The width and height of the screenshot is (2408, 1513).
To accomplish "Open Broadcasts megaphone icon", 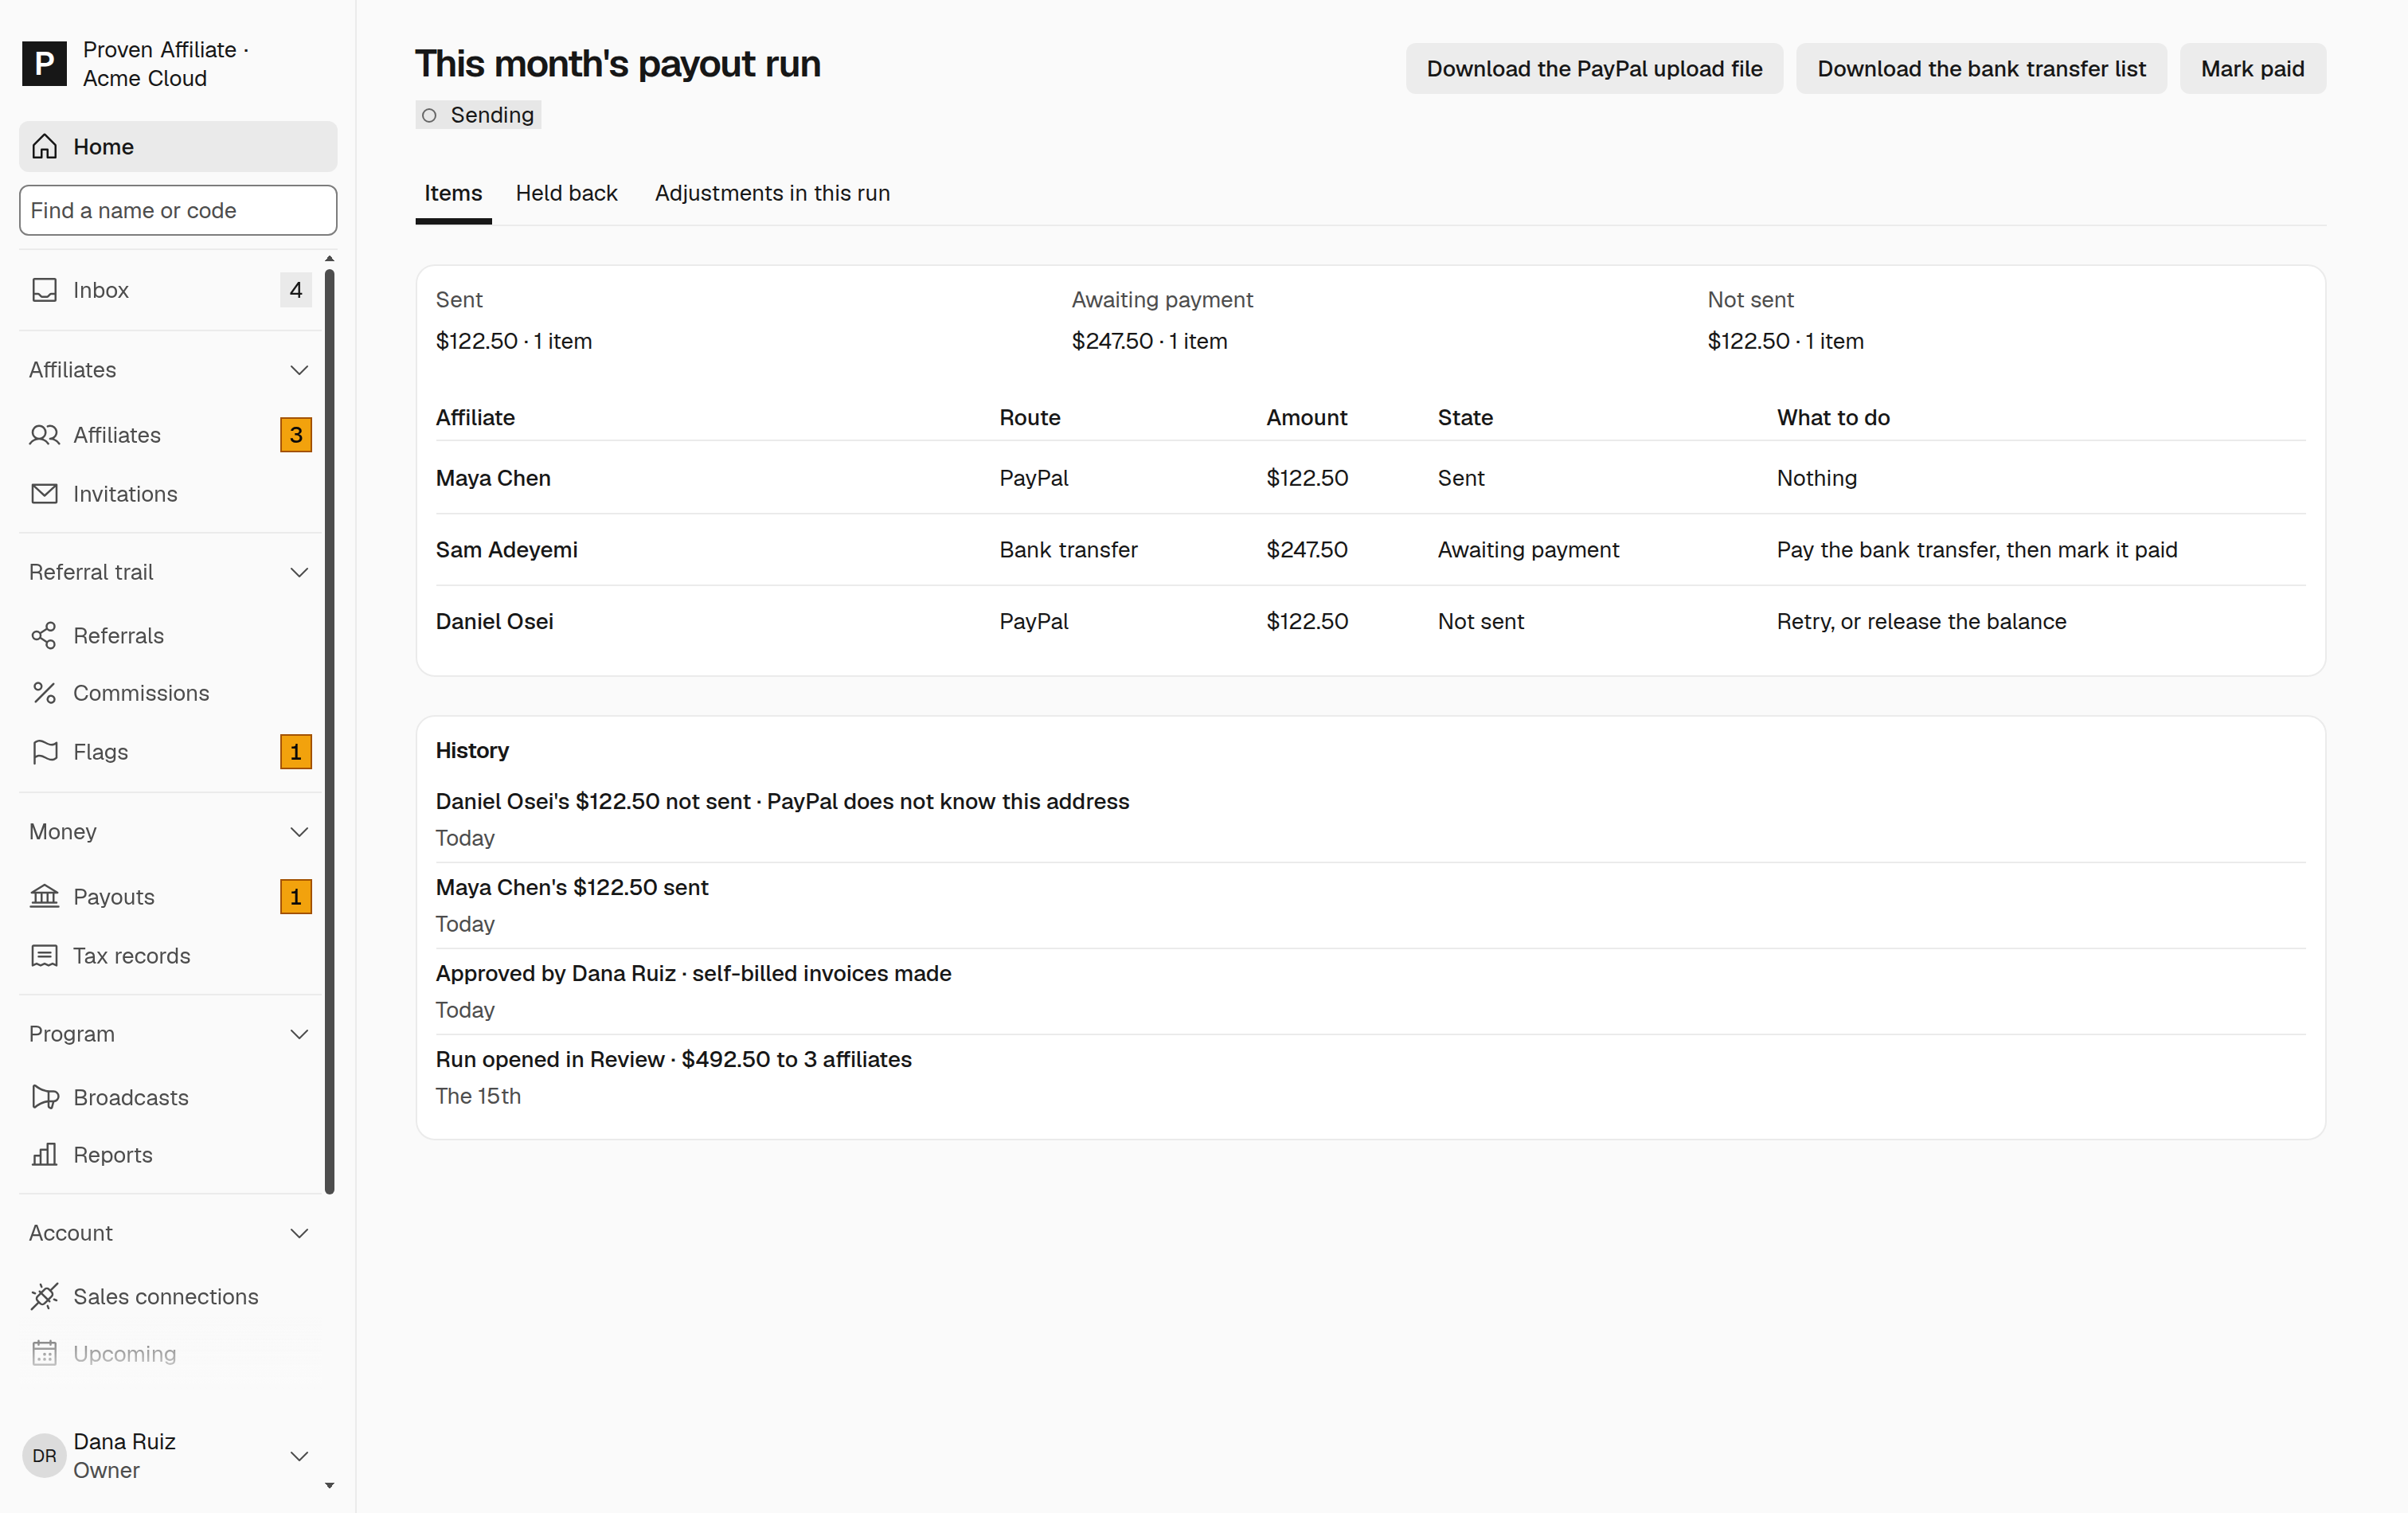I will pyautogui.click(x=44, y=1098).
